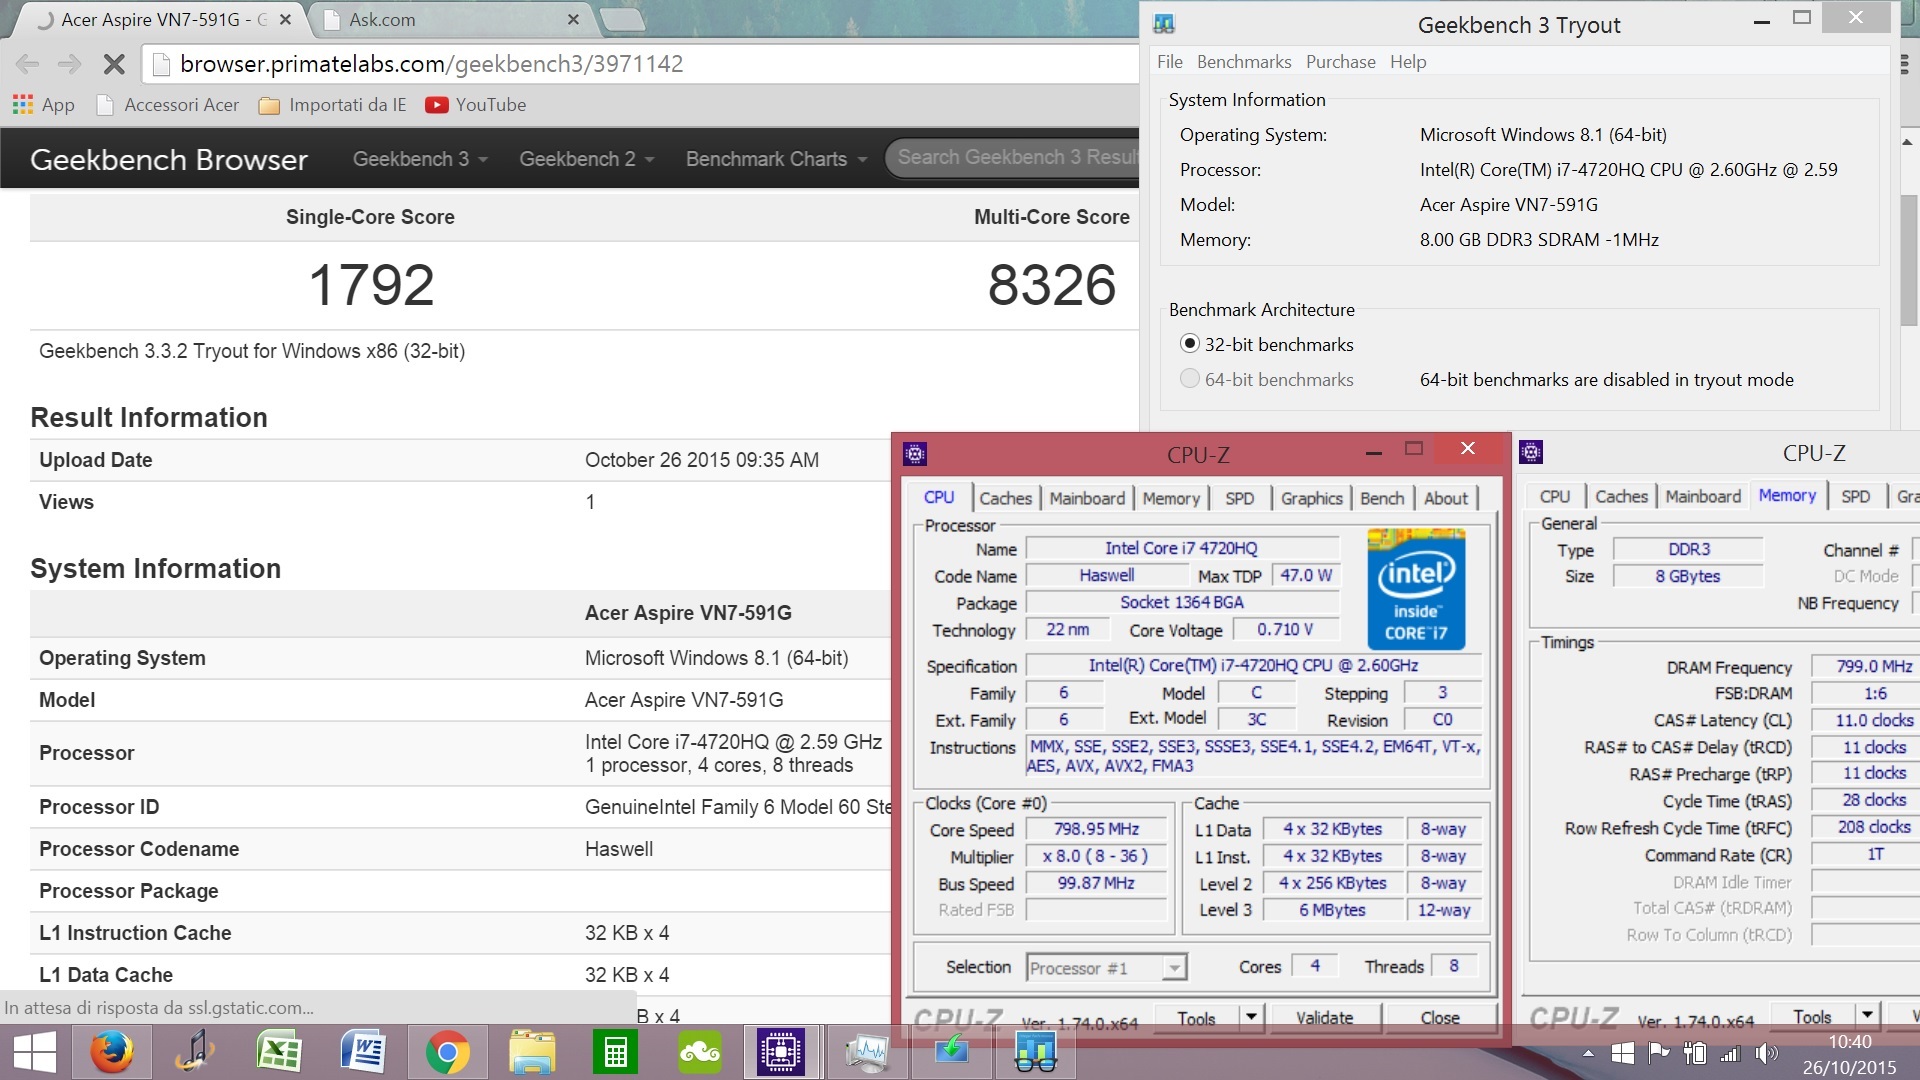Expand the Benchmark Charts dropdown

click(776, 159)
